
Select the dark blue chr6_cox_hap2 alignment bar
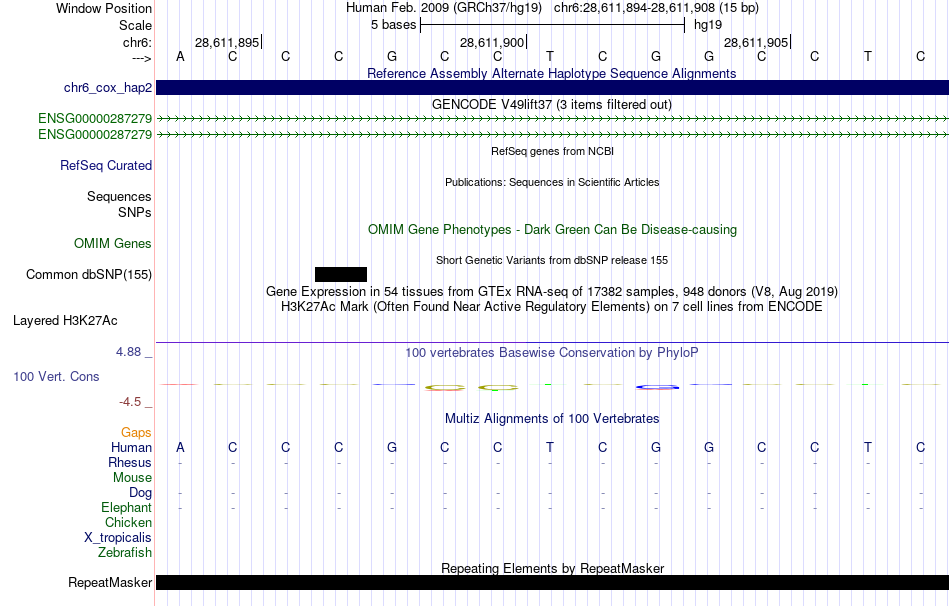(552, 87)
